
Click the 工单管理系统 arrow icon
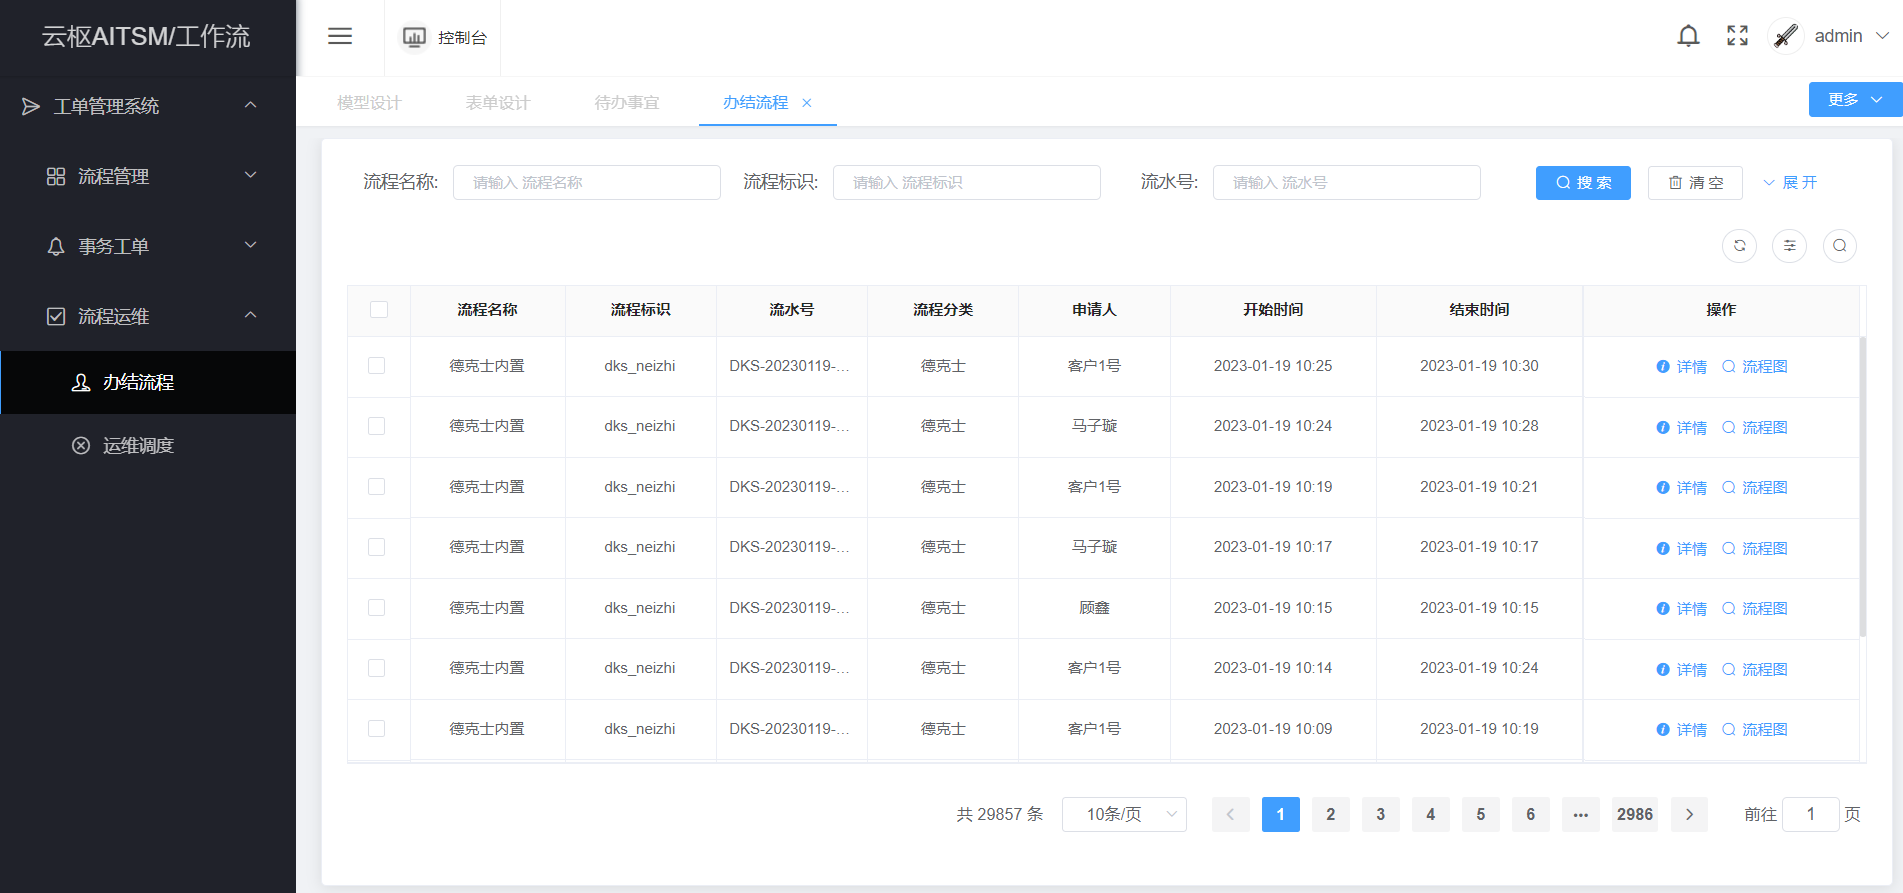click(31, 106)
